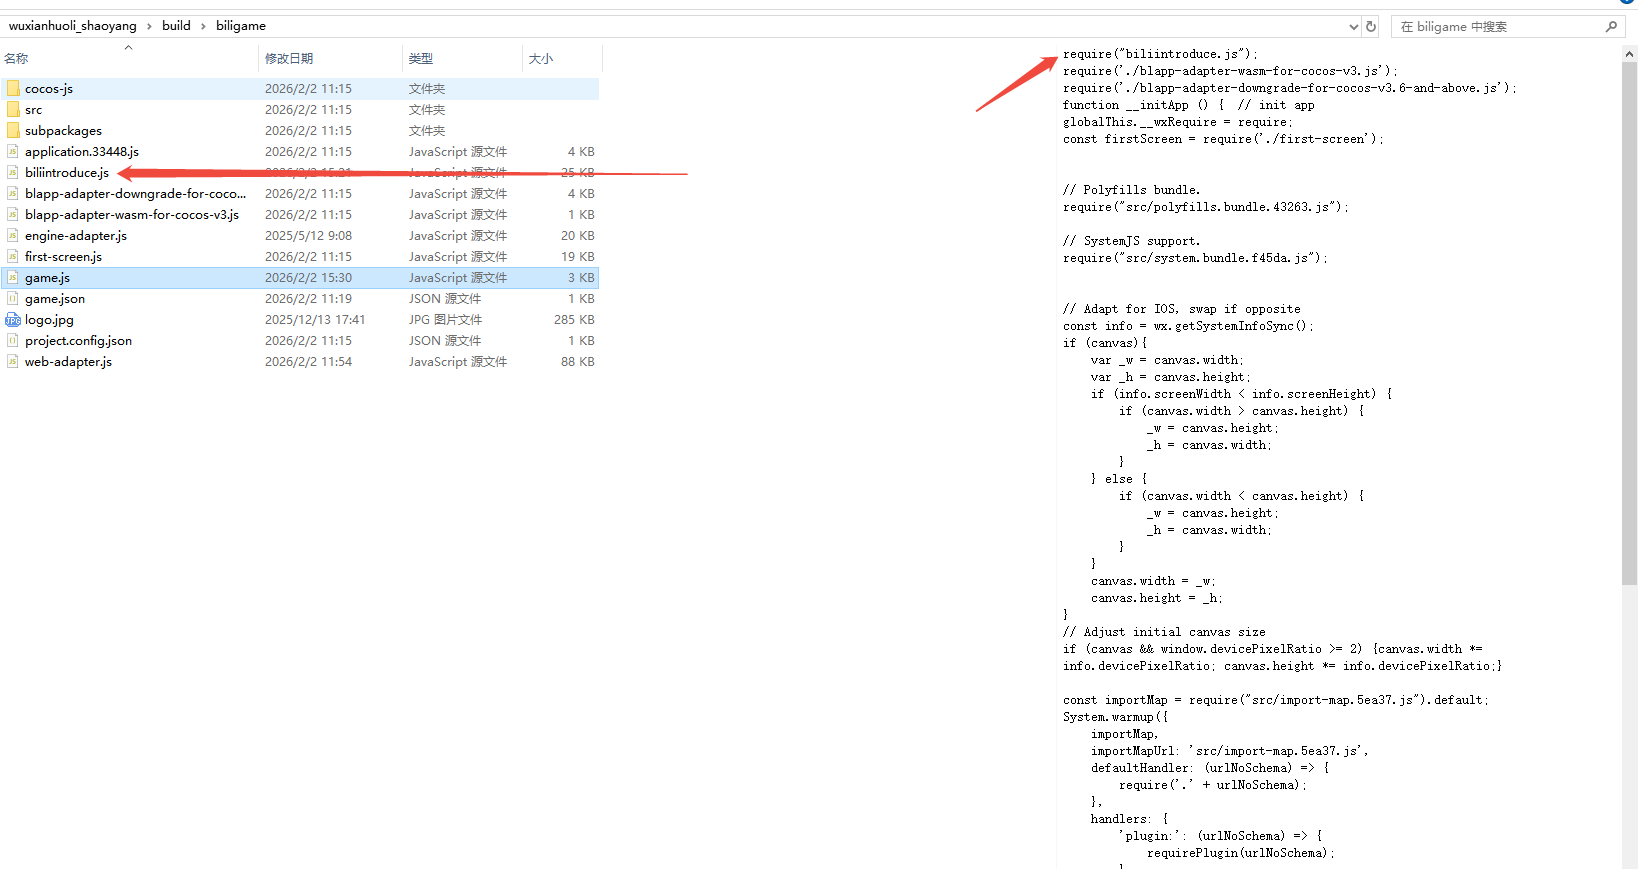Expand the chevron after wuxianhuoli_shaoyang
Viewport: 1638px width, 869px height.
tap(150, 26)
